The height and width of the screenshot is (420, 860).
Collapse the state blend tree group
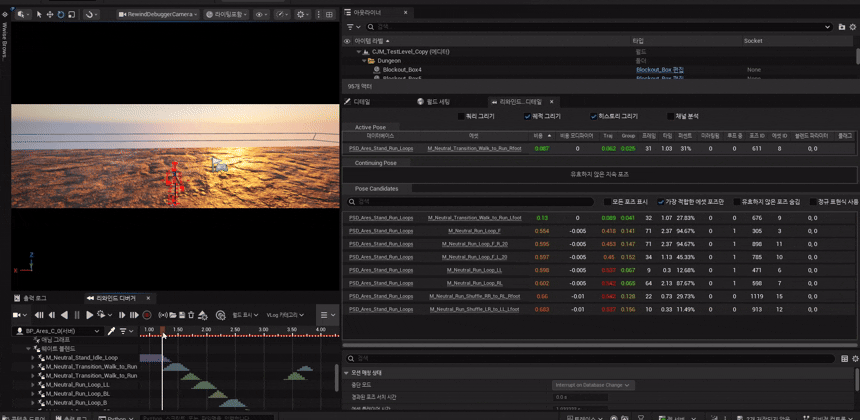coord(29,349)
